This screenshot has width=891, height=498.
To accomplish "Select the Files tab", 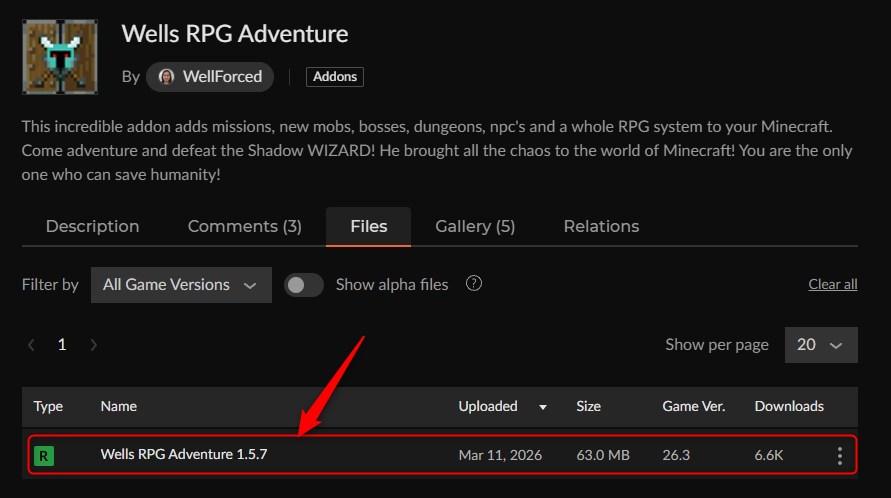I will [369, 226].
